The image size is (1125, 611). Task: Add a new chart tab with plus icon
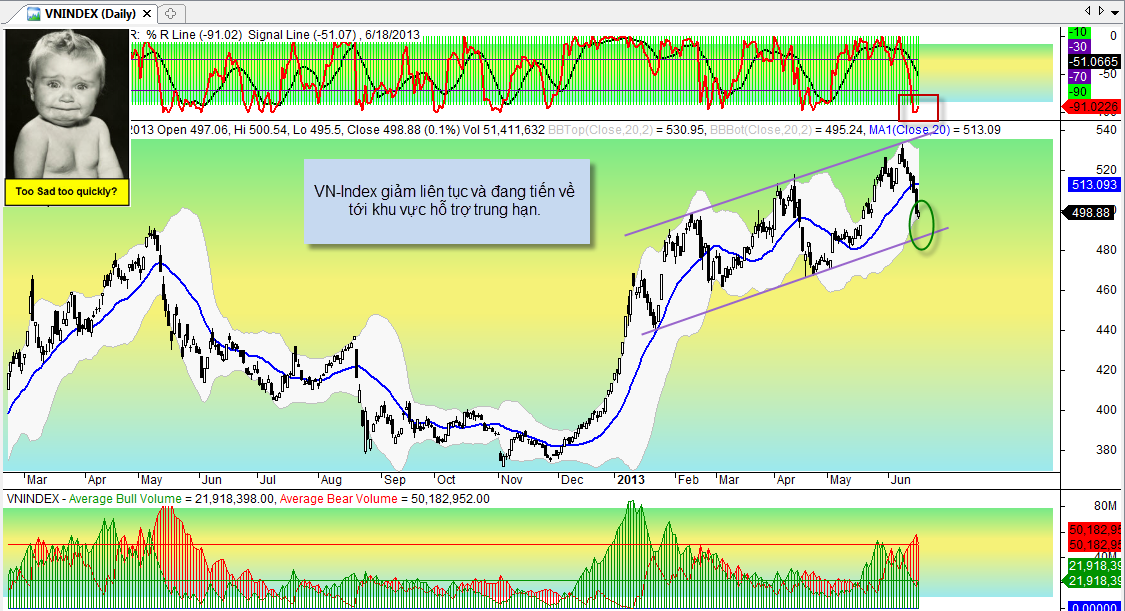[x=170, y=13]
